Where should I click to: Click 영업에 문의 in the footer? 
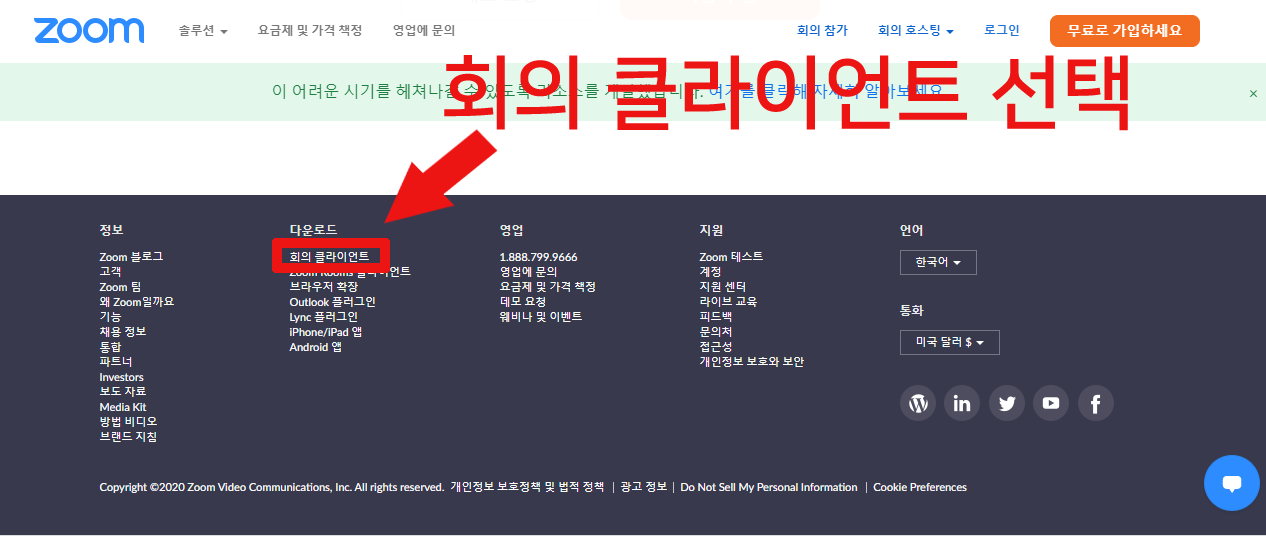pos(529,271)
